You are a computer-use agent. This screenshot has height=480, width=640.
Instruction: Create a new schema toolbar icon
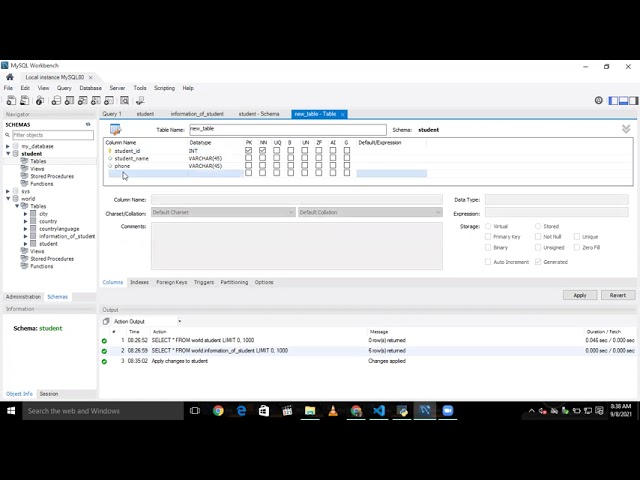tap(56, 100)
